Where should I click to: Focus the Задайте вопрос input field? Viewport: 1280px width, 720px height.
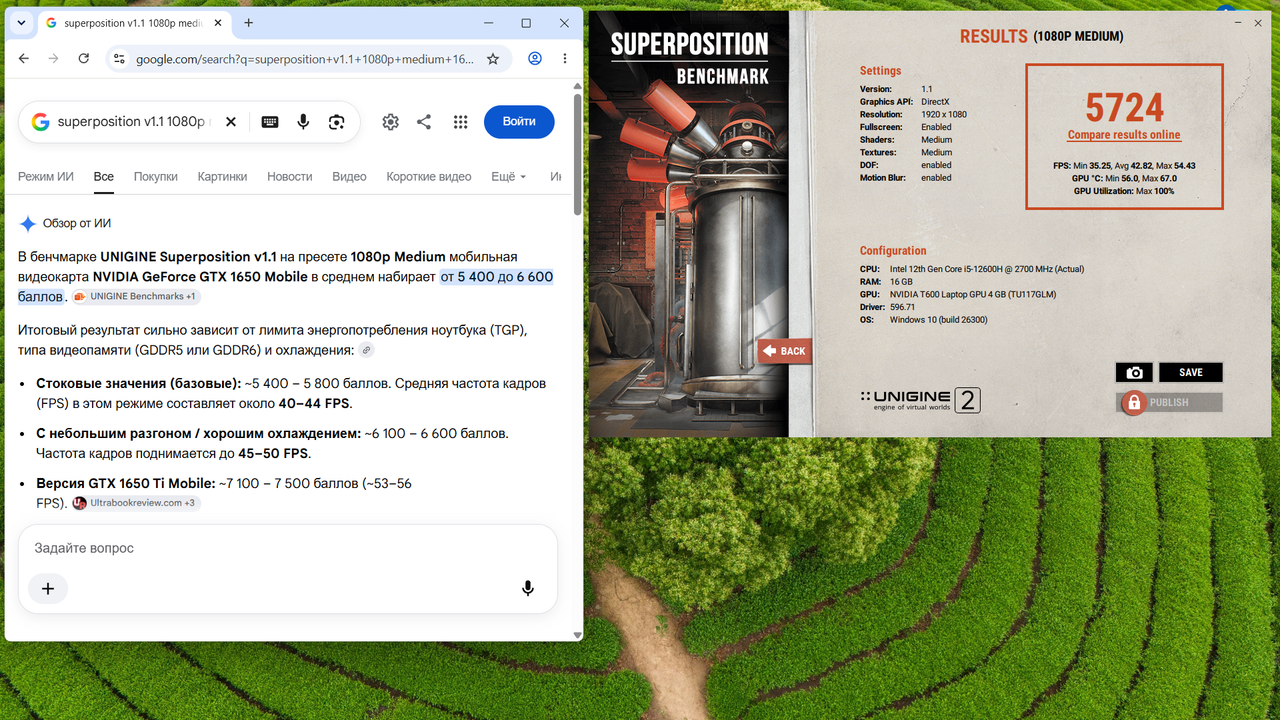(x=287, y=548)
